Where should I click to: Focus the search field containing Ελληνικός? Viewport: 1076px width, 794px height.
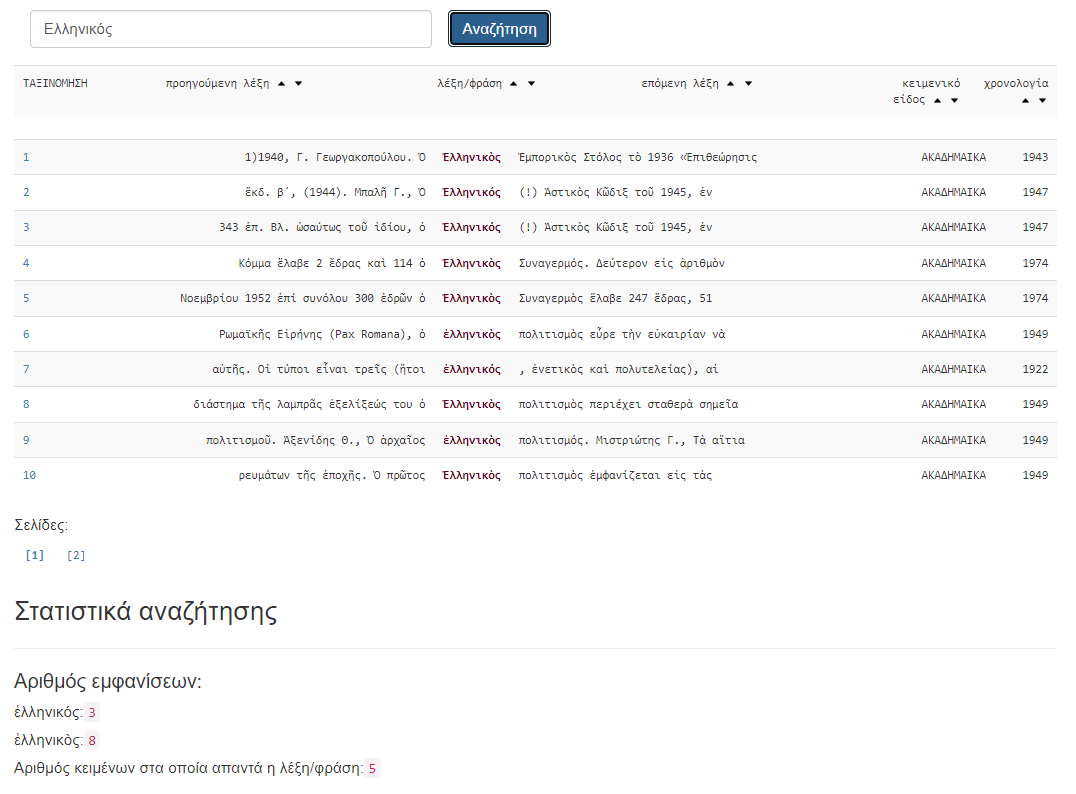[231, 29]
